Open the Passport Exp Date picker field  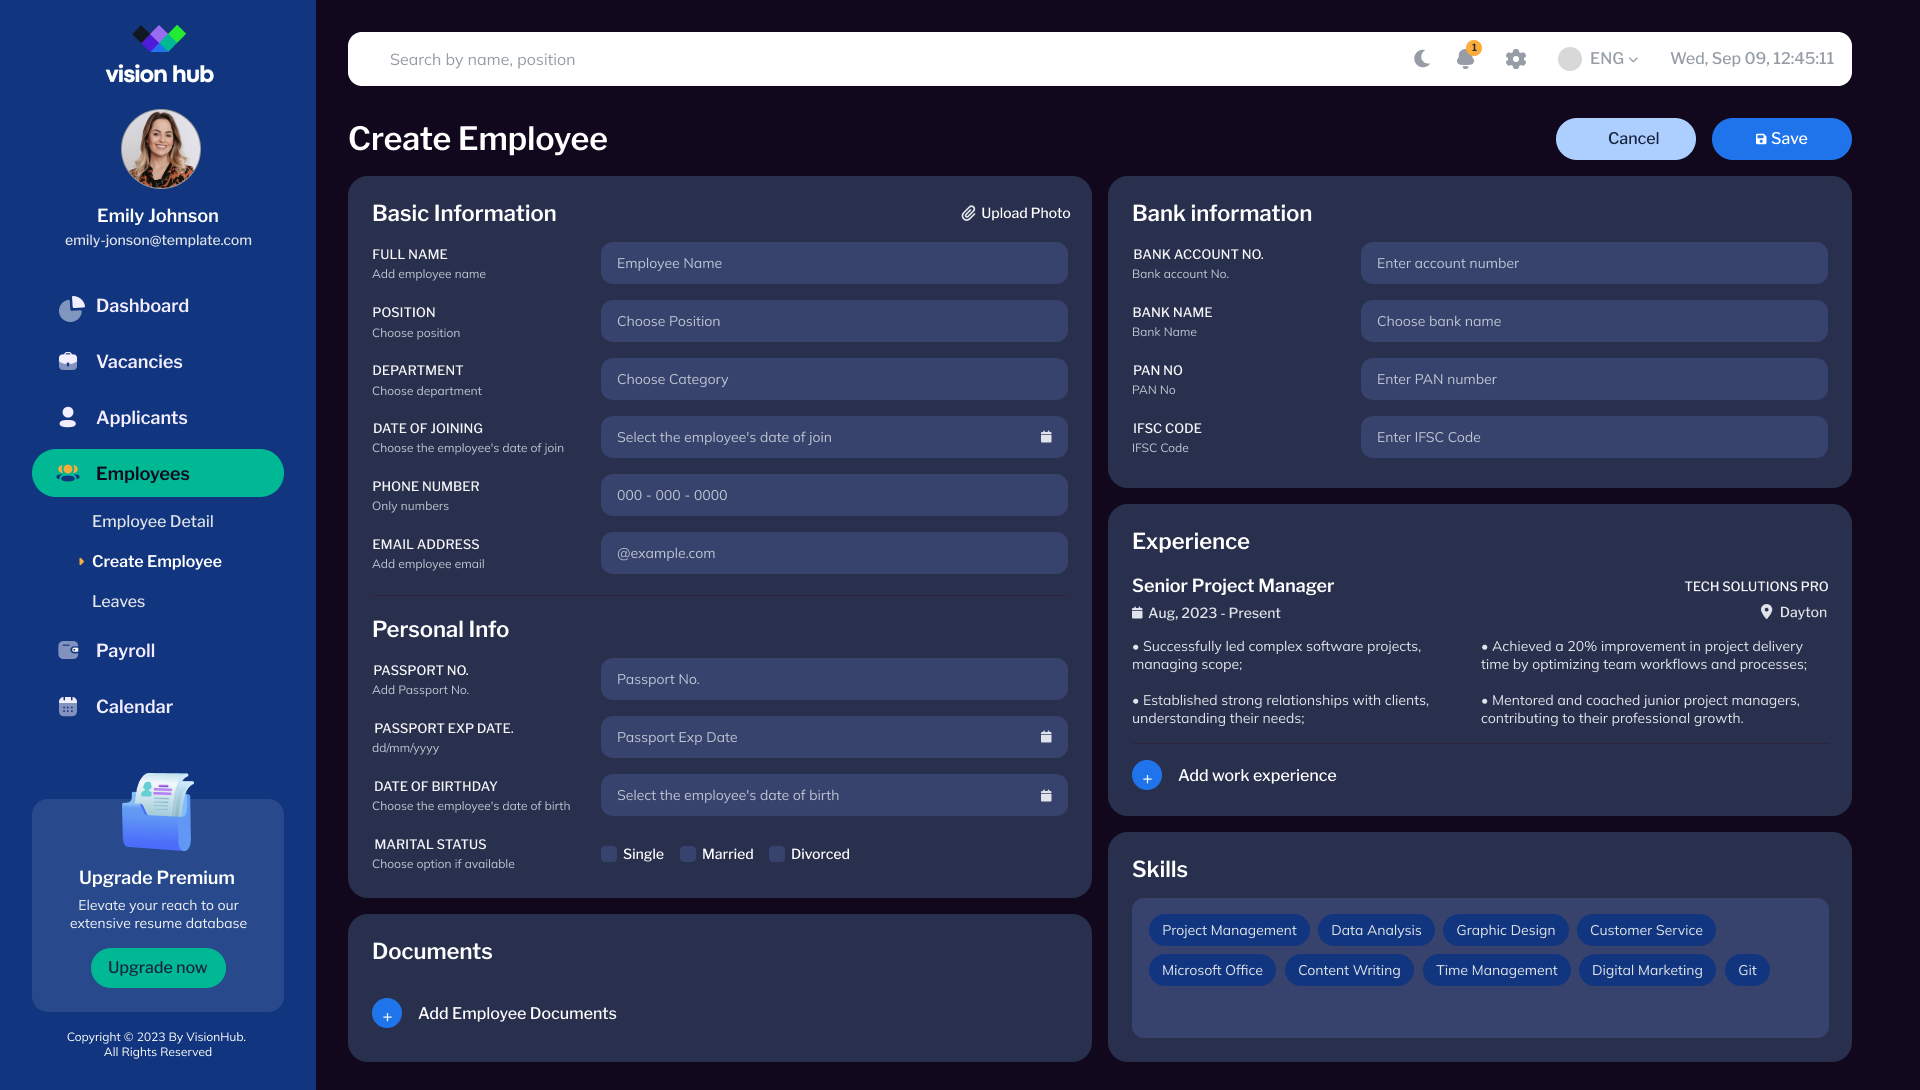834,737
